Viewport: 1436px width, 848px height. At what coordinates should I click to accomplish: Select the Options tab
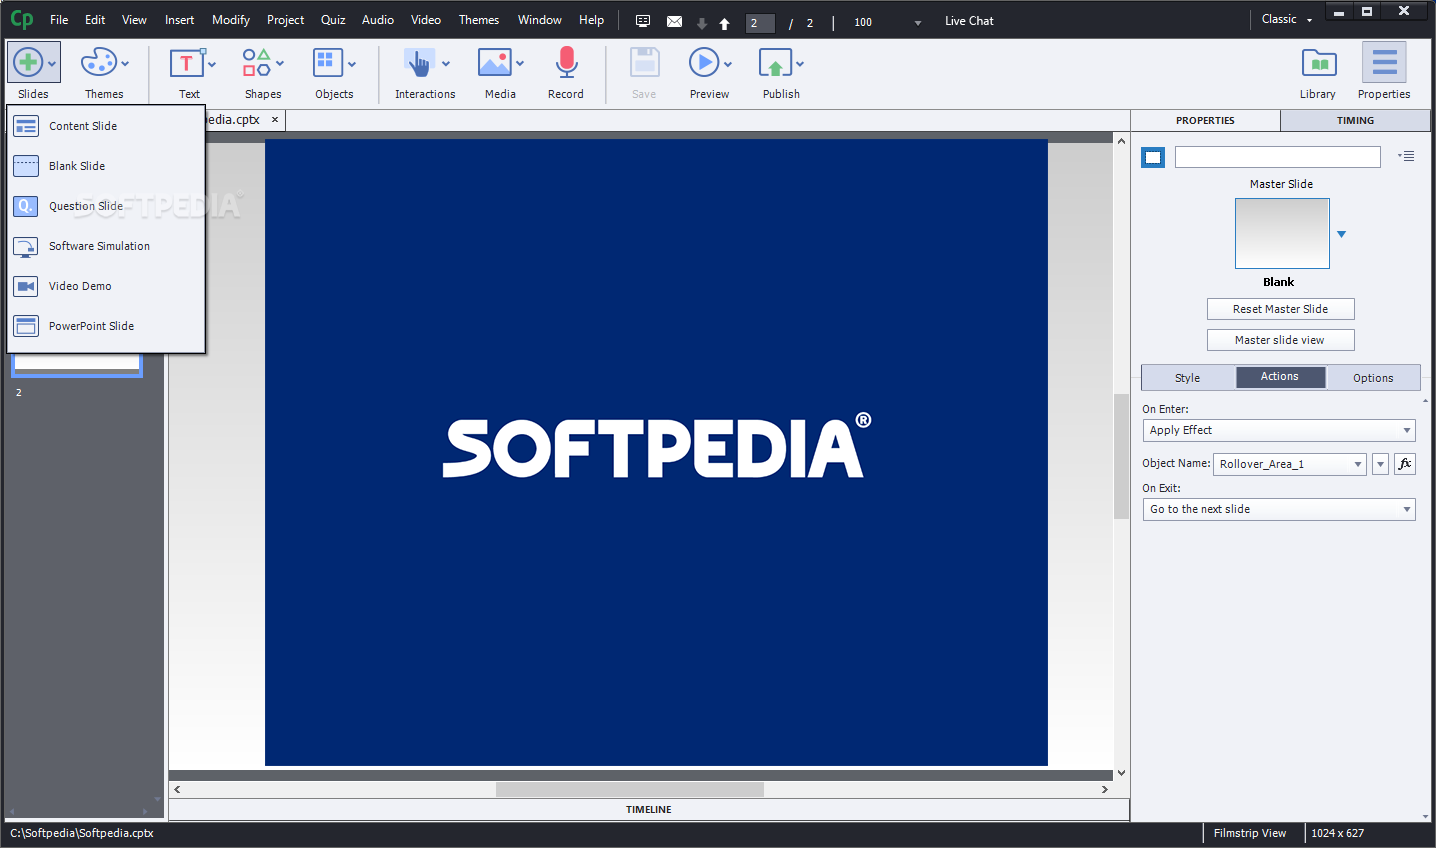1373,378
